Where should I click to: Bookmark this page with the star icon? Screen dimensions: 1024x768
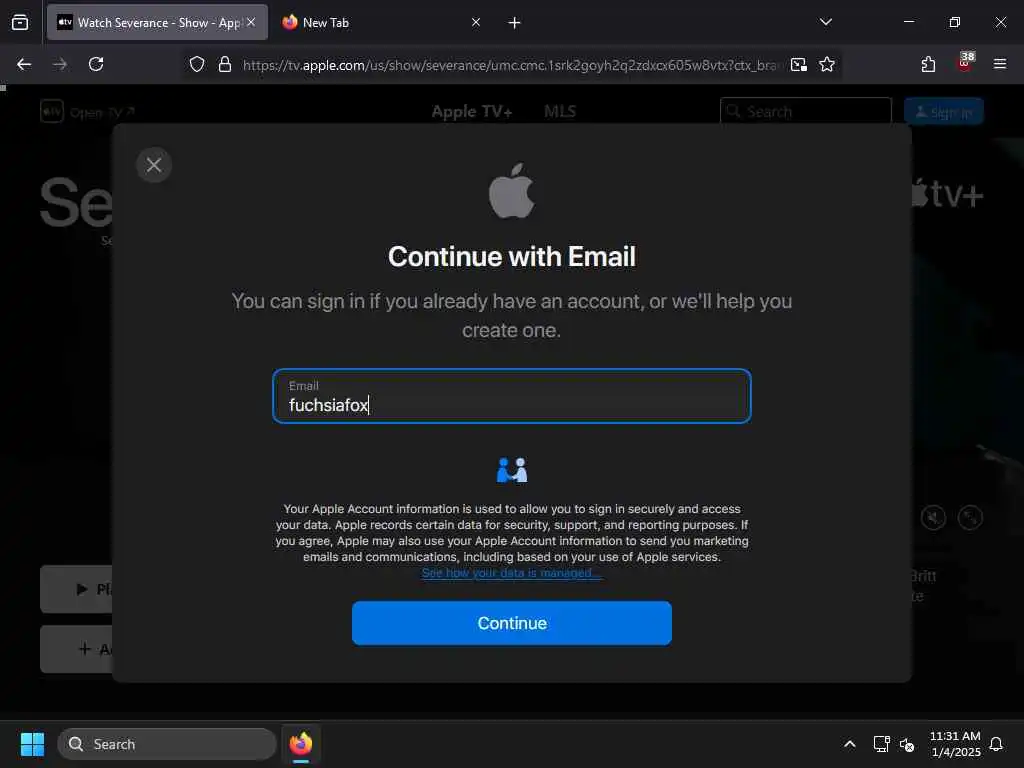click(827, 64)
